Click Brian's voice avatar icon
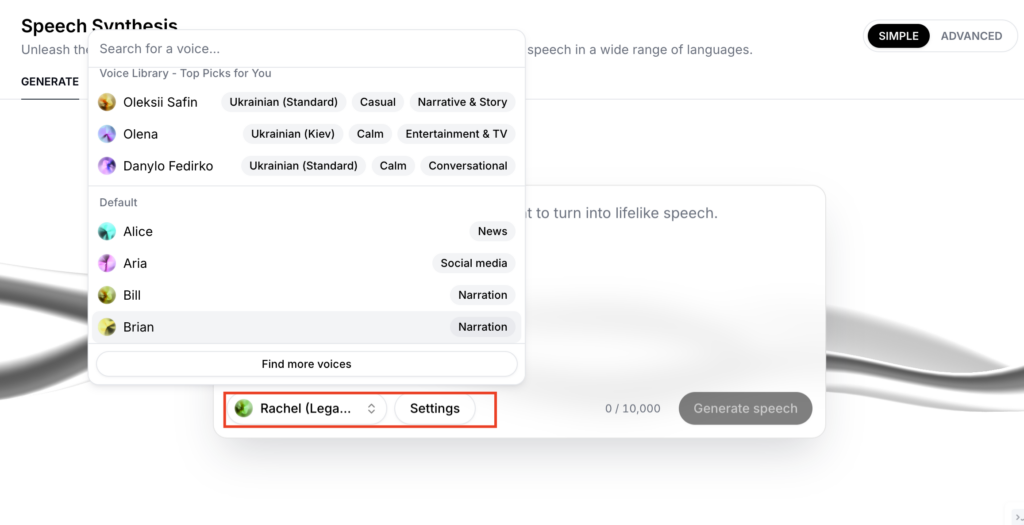 [x=107, y=327]
